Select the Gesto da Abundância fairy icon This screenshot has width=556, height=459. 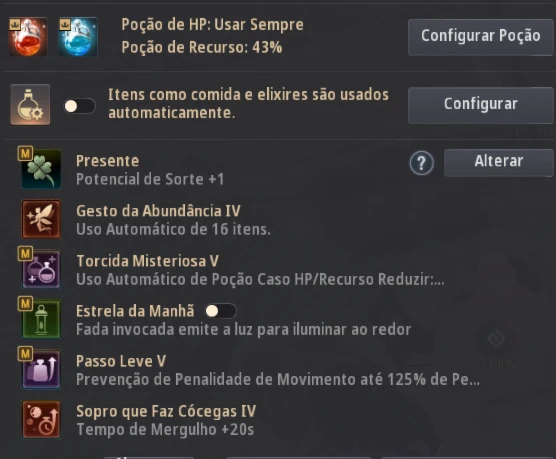coord(41,219)
